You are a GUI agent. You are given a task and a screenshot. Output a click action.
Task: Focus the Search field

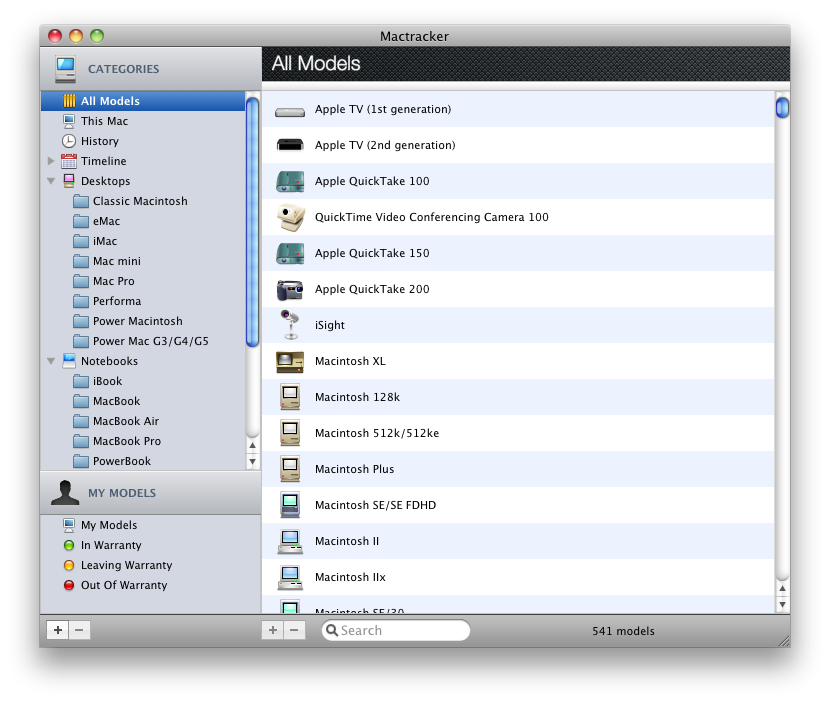[x=395, y=630]
